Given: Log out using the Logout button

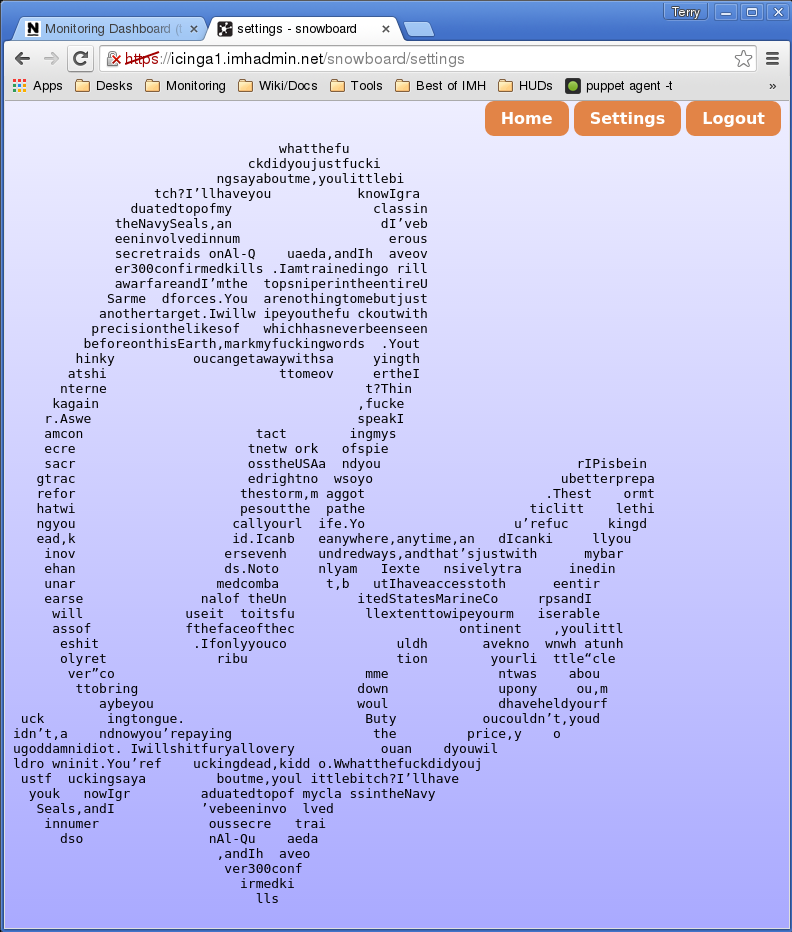Looking at the screenshot, I should click(x=733, y=118).
